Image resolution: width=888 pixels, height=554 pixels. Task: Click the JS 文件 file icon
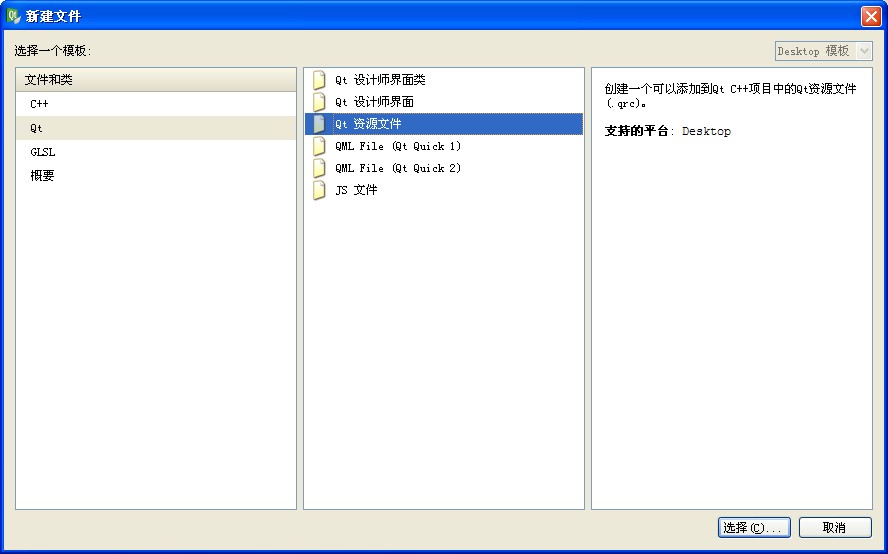pyautogui.click(x=319, y=190)
